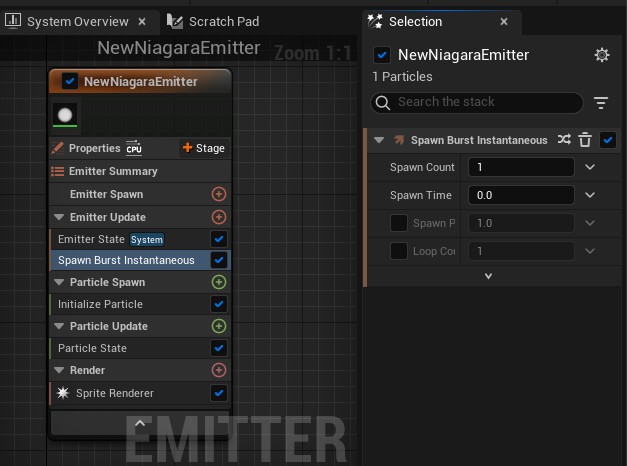Enable the Loop Count checkbox
This screenshot has width=627, height=466.
[x=399, y=251]
